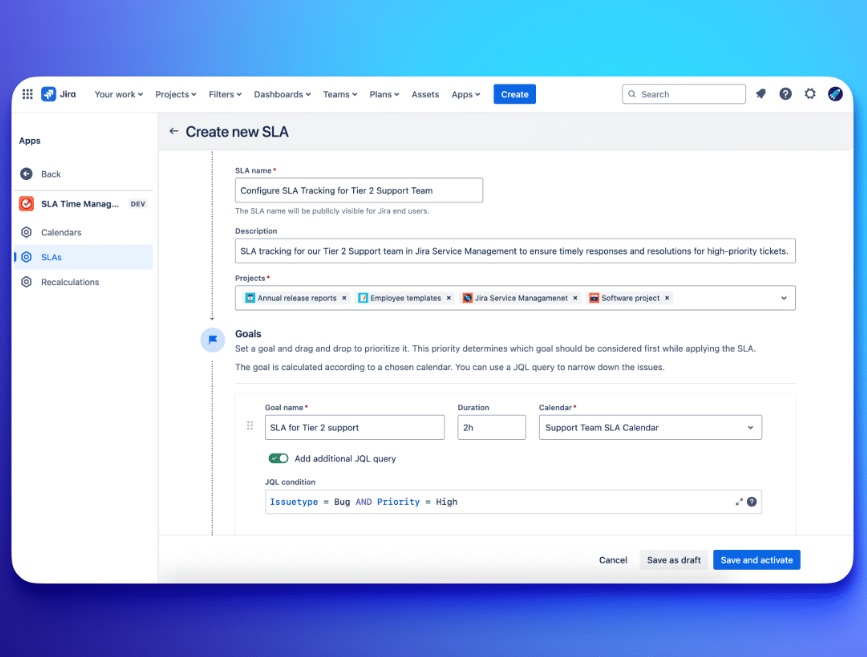The width and height of the screenshot is (867, 657).
Task: Open the Jira apps grid launcher
Action: 26,93
